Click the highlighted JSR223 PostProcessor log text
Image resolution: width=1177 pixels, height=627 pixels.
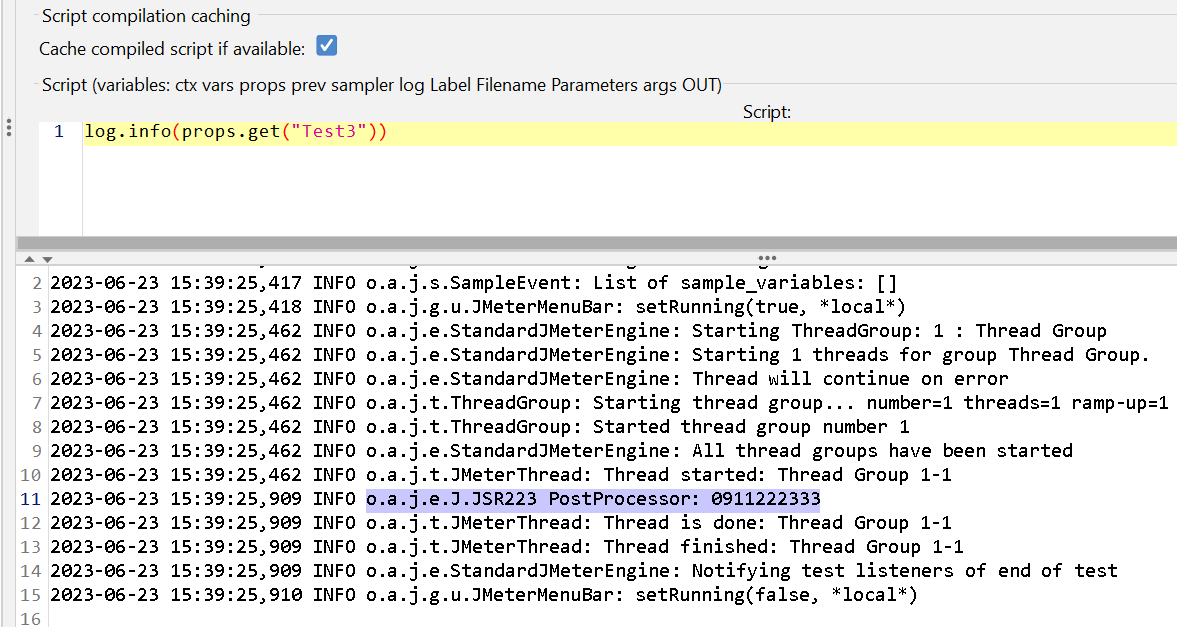click(592, 499)
